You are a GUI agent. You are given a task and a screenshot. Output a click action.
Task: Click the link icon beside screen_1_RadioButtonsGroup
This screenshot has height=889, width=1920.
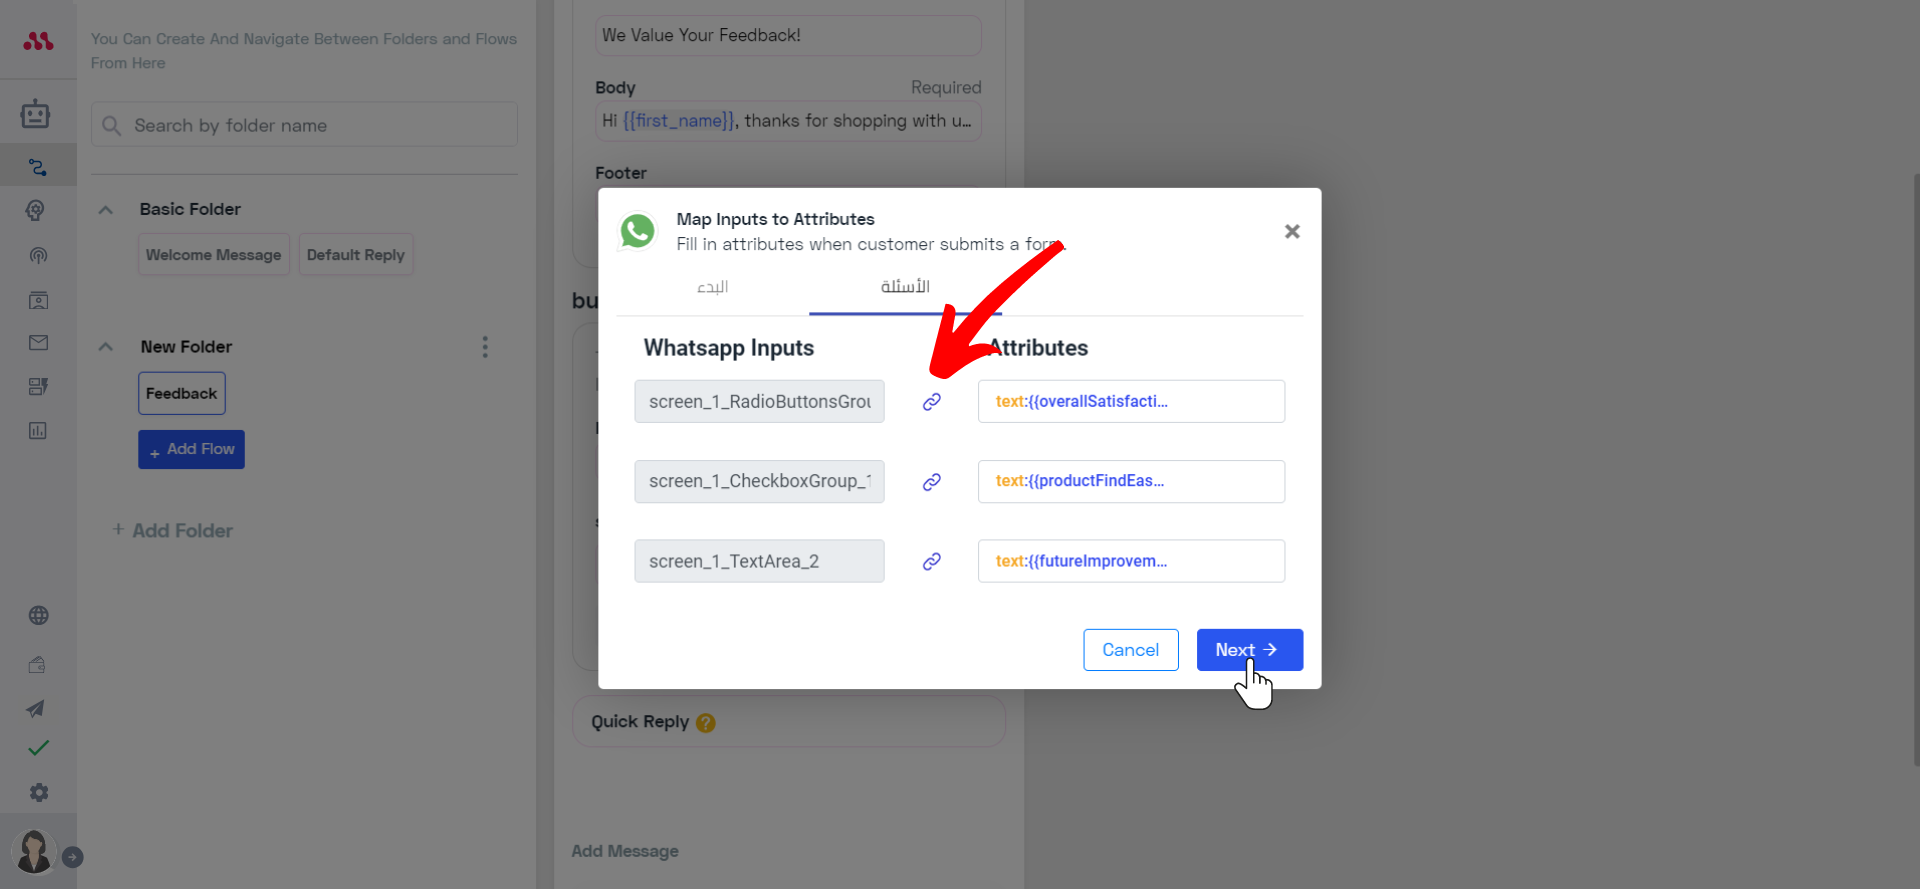tap(931, 402)
